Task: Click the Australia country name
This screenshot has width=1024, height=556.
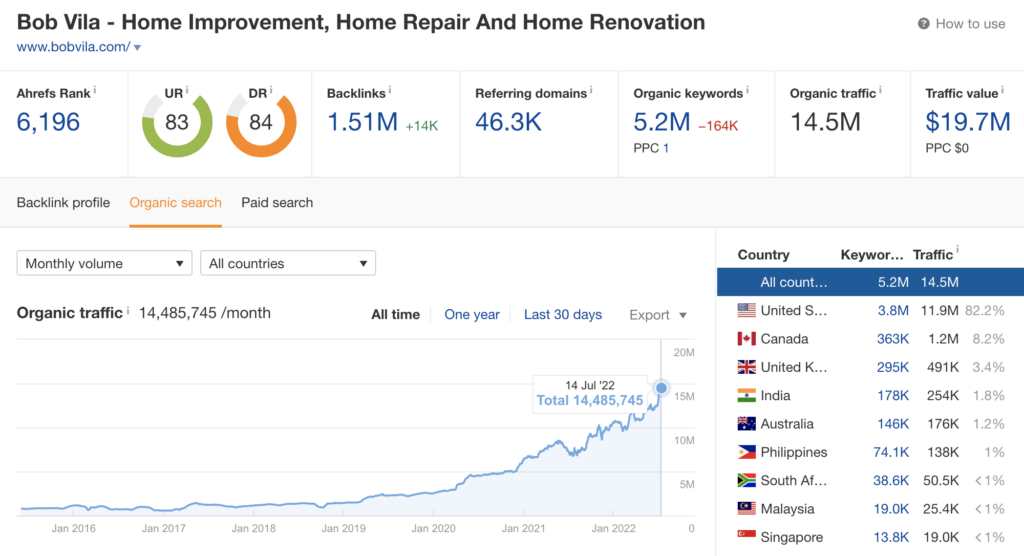Action: point(787,424)
